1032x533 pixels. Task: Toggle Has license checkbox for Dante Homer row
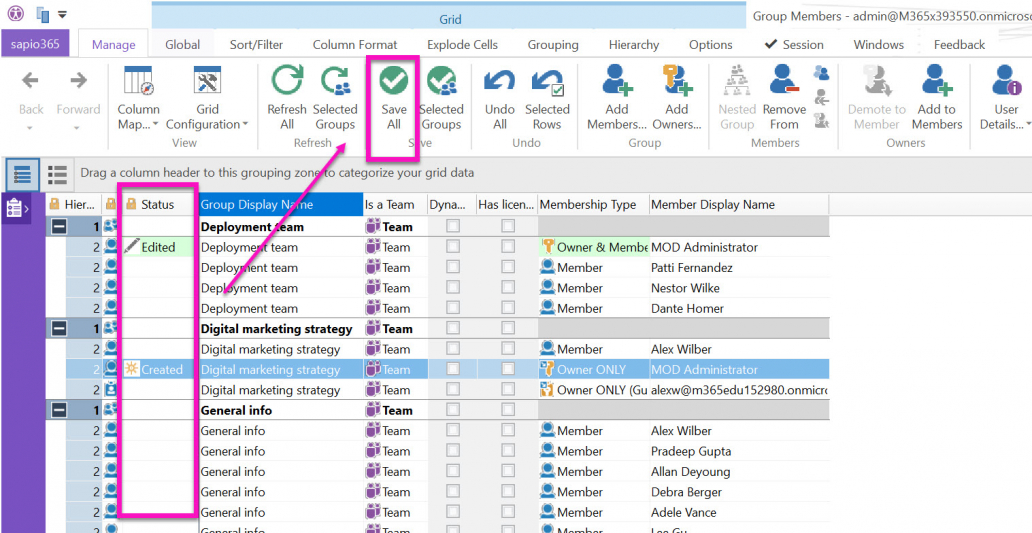[x=507, y=308]
